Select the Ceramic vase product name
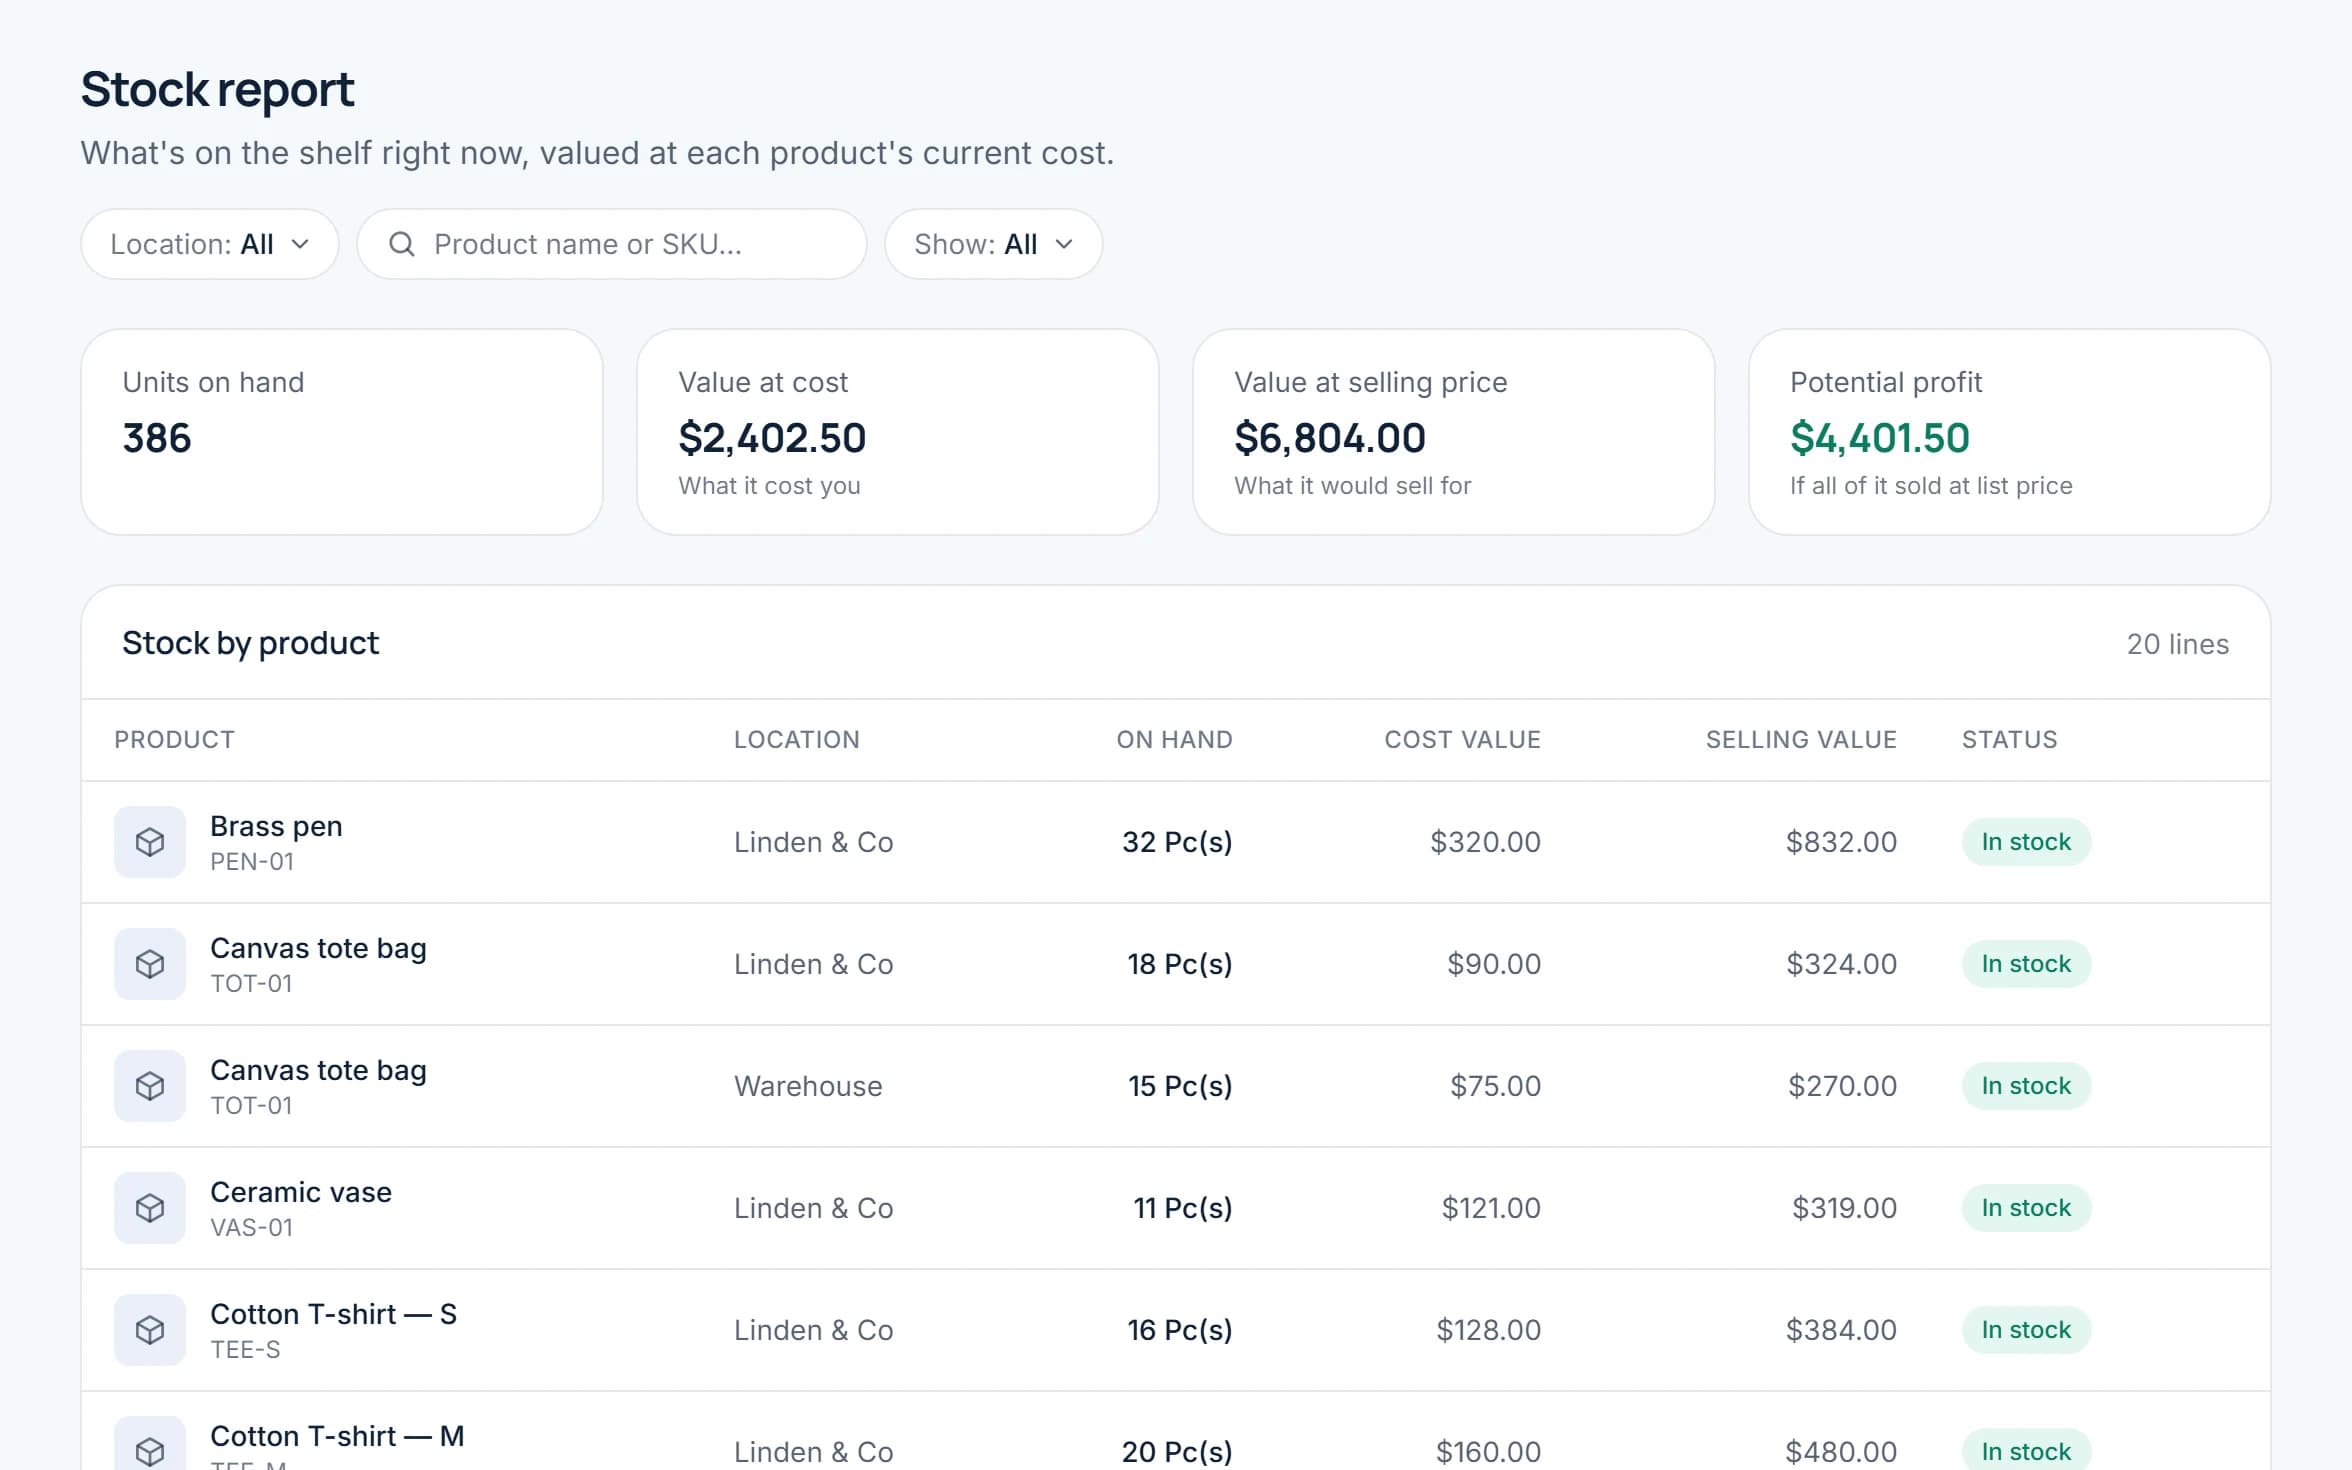Image resolution: width=2352 pixels, height=1470 pixels. click(x=301, y=1192)
